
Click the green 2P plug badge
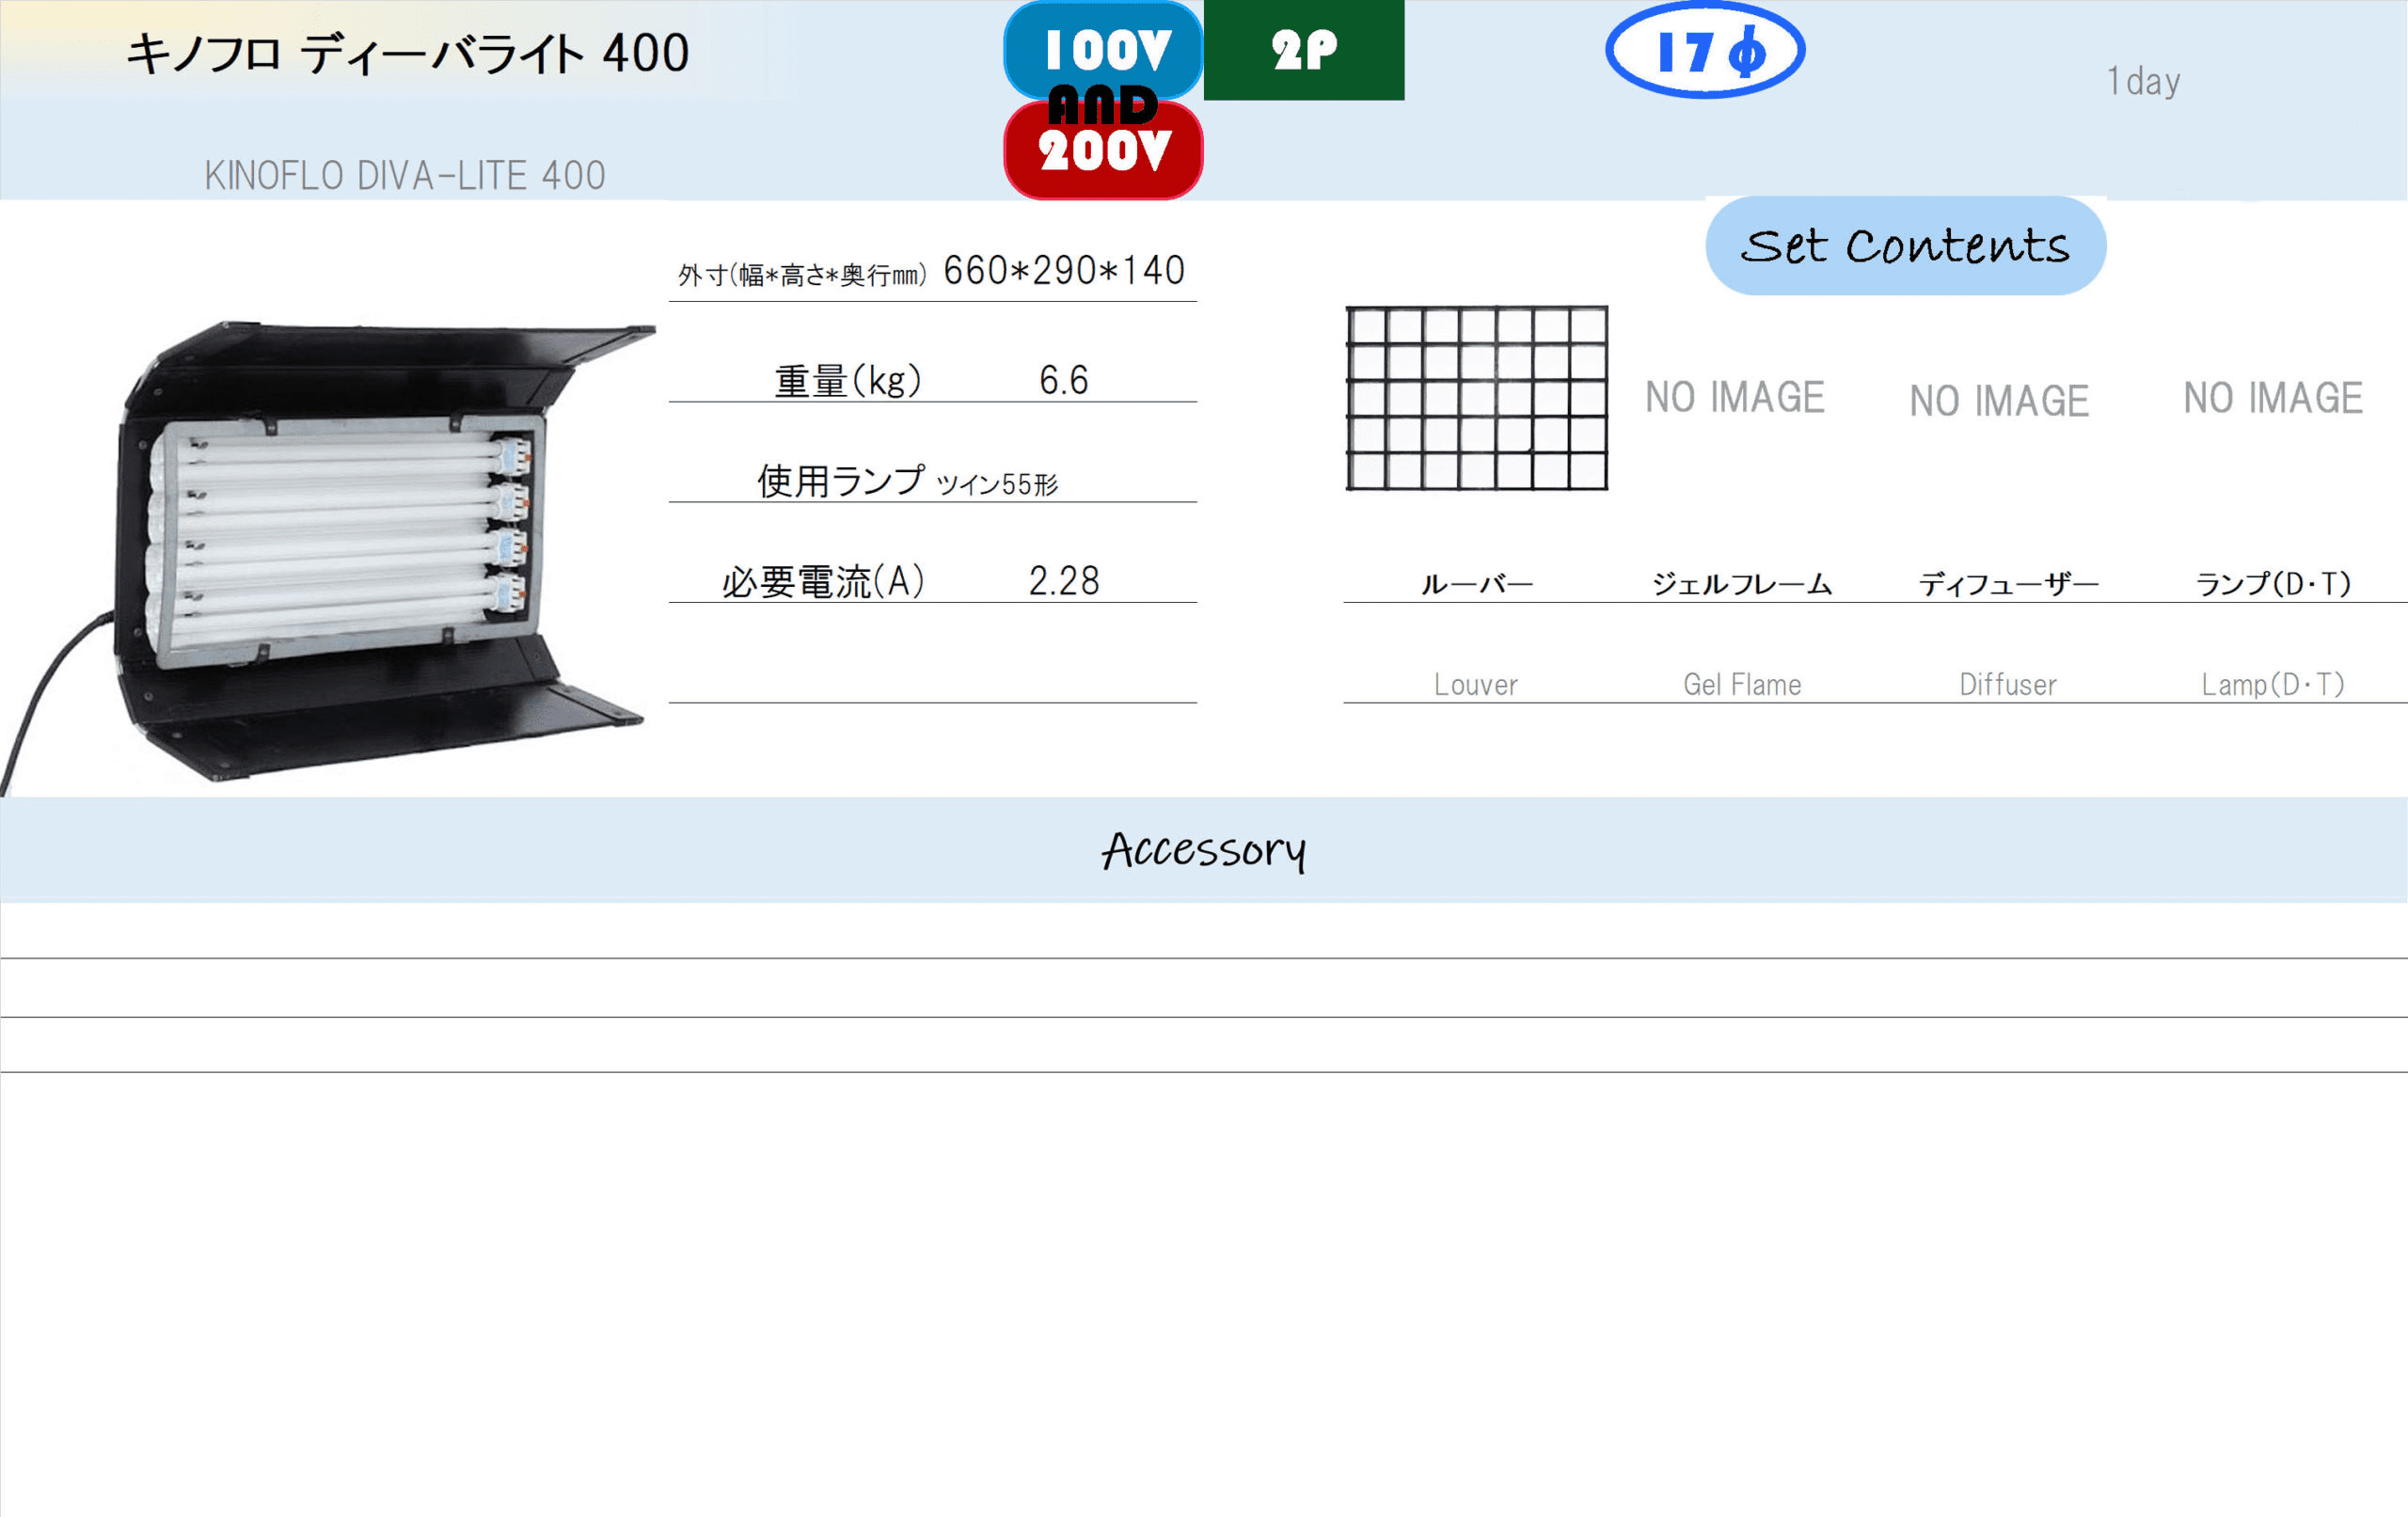pos(1304,49)
